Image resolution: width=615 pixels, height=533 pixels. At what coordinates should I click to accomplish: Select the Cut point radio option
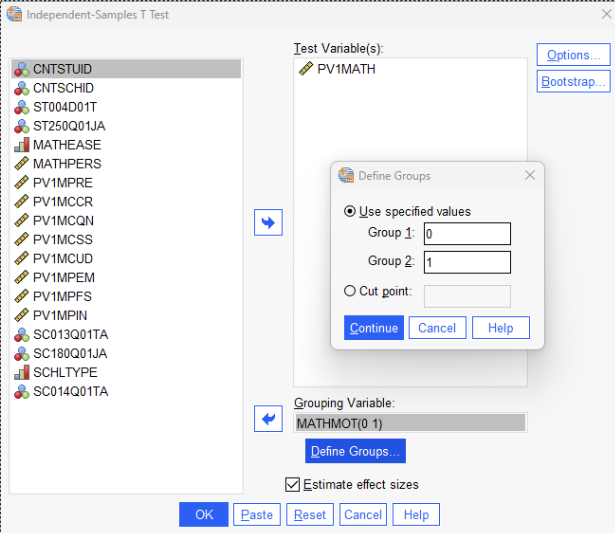tap(349, 291)
